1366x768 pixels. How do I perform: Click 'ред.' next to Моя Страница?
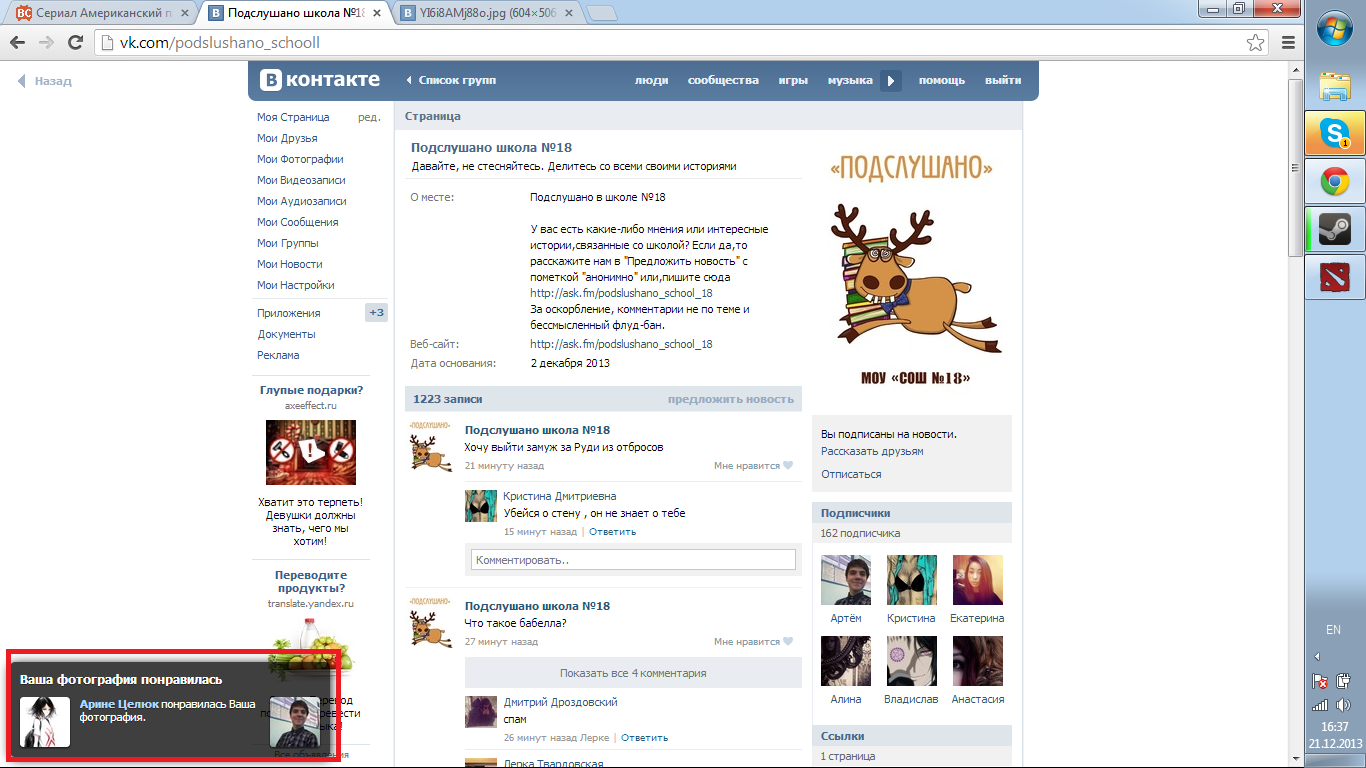[x=369, y=117]
